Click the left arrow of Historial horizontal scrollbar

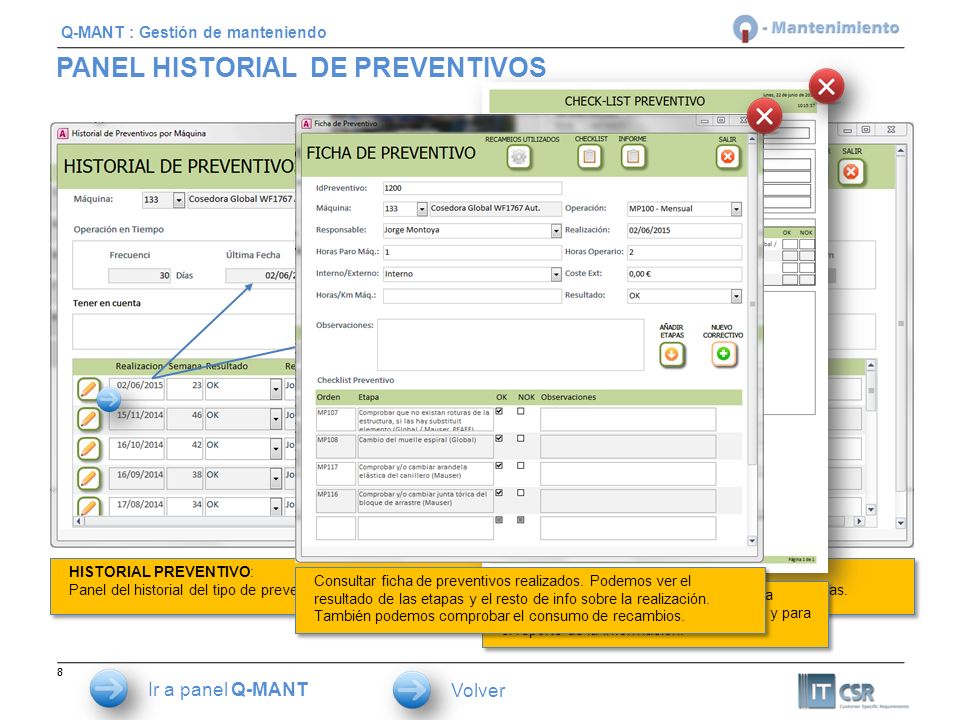tap(78, 521)
